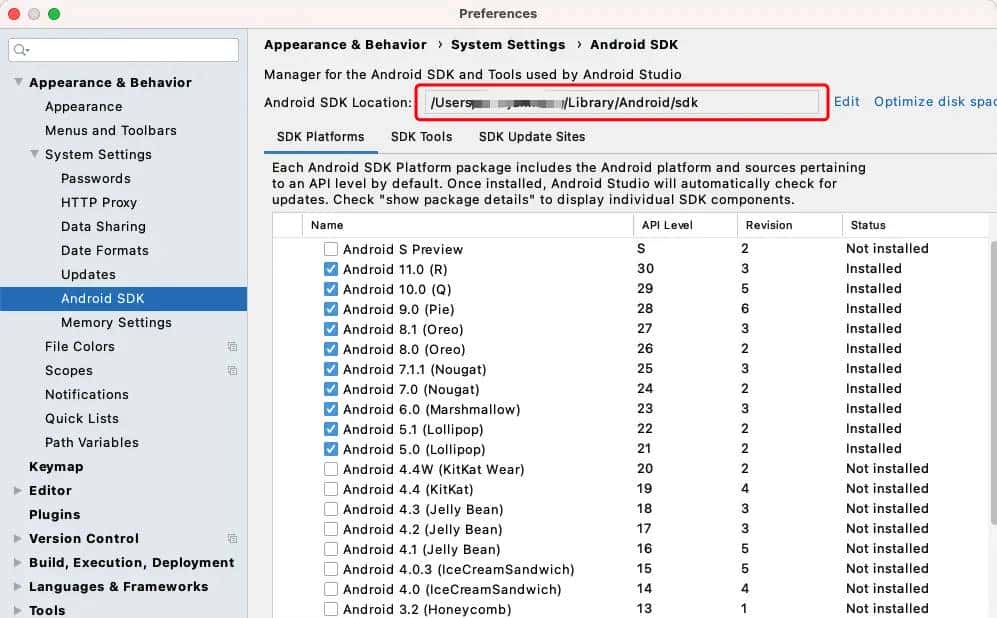
Task: Collapse the System Settings tree node
Action: coord(34,155)
